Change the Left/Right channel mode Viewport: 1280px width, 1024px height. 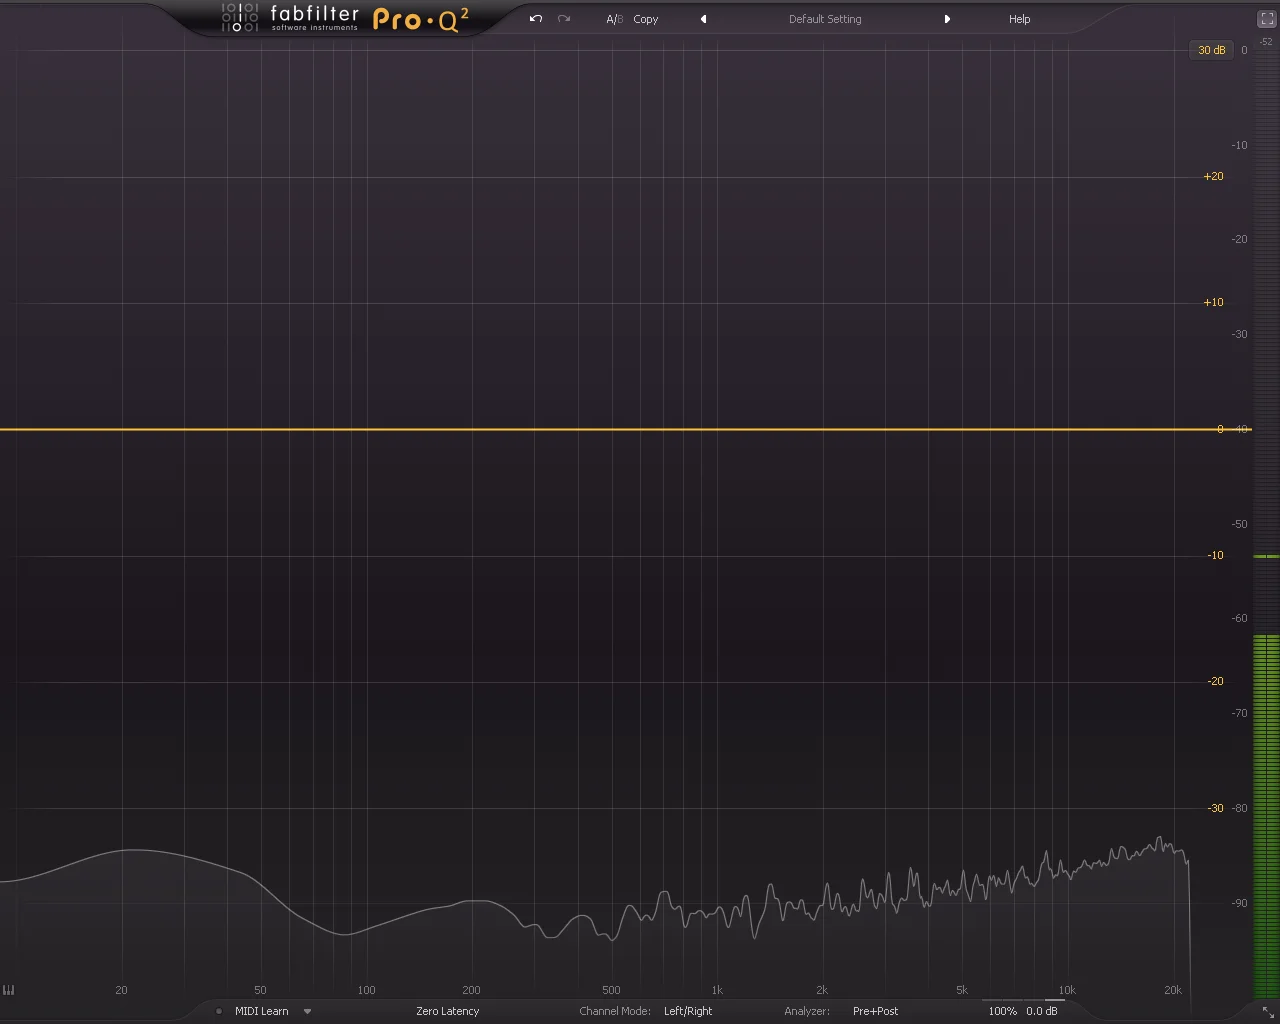(x=688, y=1011)
